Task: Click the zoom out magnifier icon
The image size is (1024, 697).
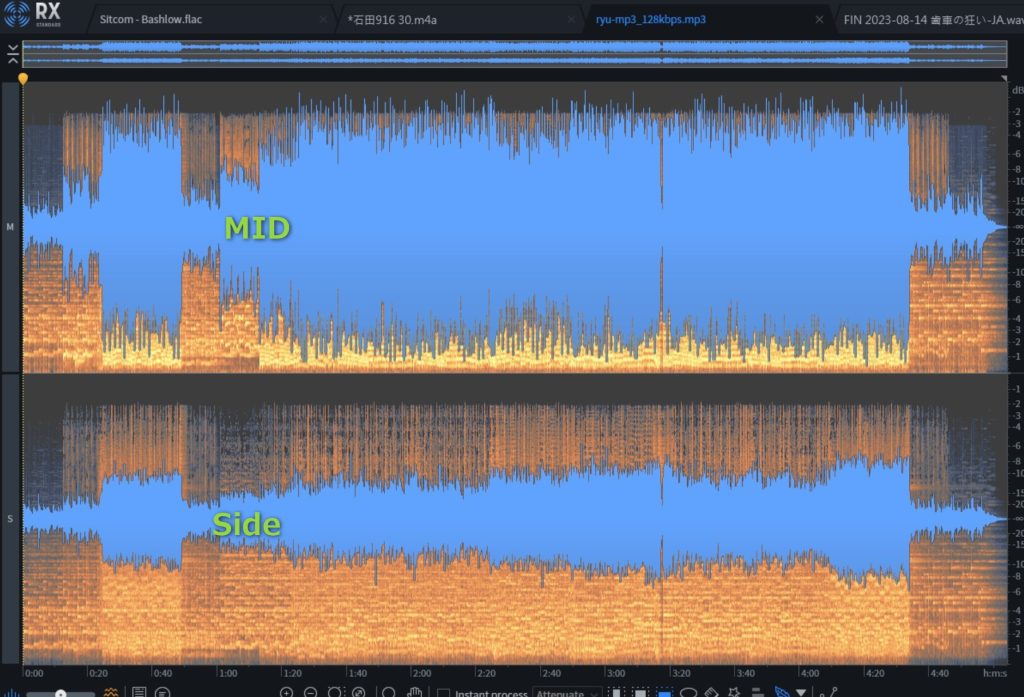Action: tap(310, 692)
